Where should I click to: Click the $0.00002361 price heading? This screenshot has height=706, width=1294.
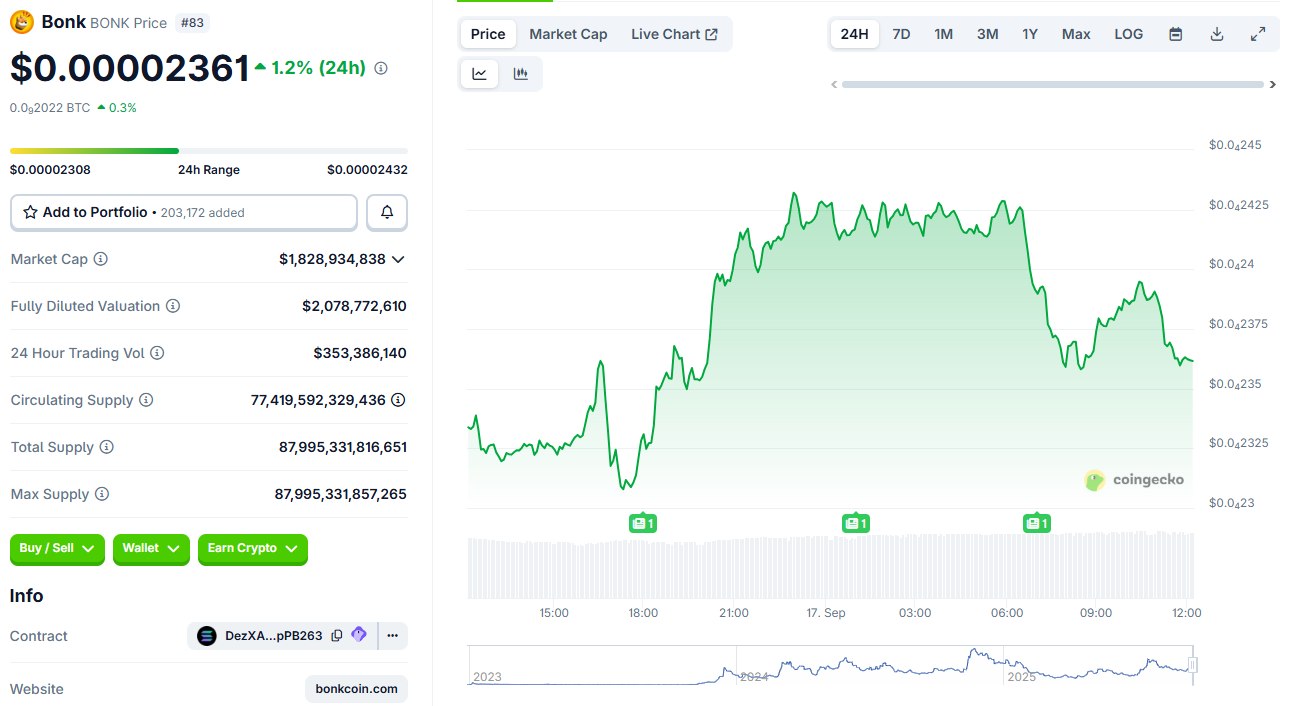coord(130,68)
